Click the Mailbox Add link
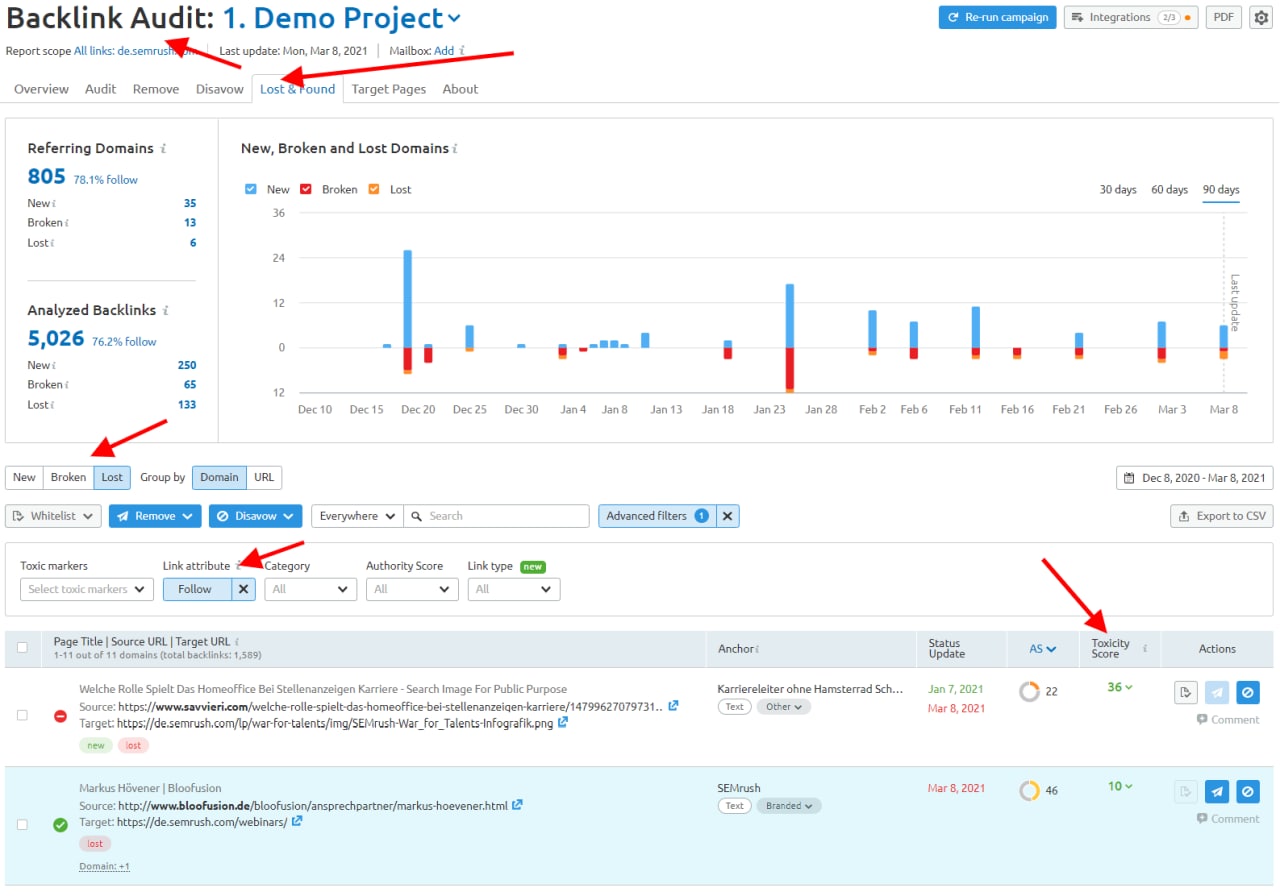Image resolution: width=1280 pixels, height=896 pixels. click(444, 51)
